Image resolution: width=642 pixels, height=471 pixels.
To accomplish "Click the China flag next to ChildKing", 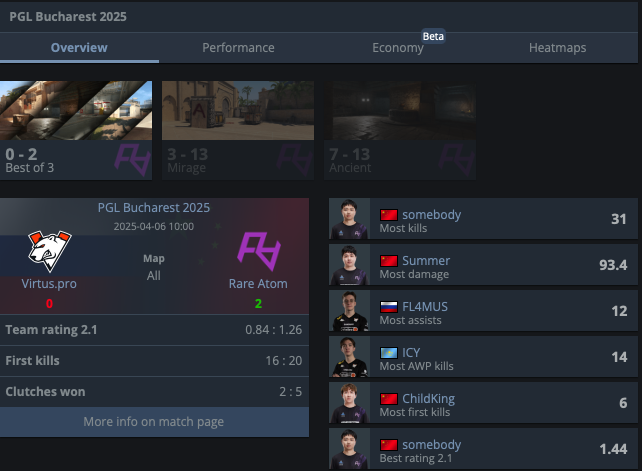I will pyautogui.click(x=389, y=399).
